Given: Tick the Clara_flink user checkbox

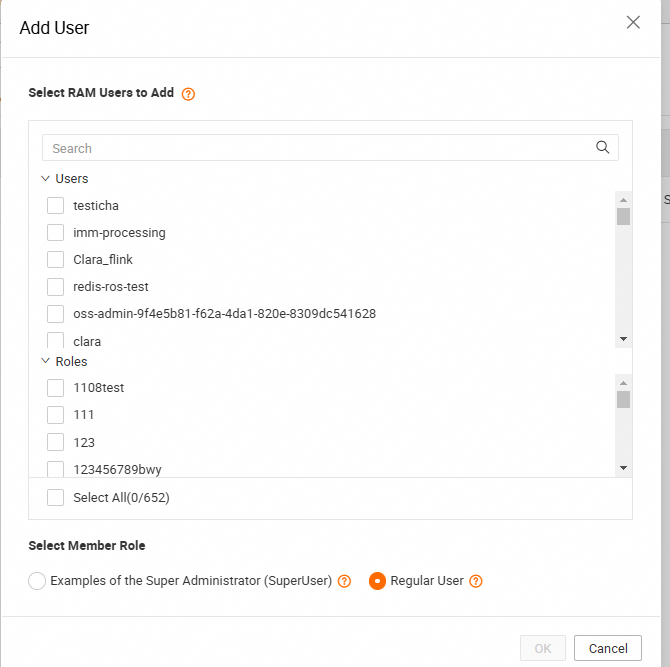Looking at the screenshot, I should tap(56, 260).
